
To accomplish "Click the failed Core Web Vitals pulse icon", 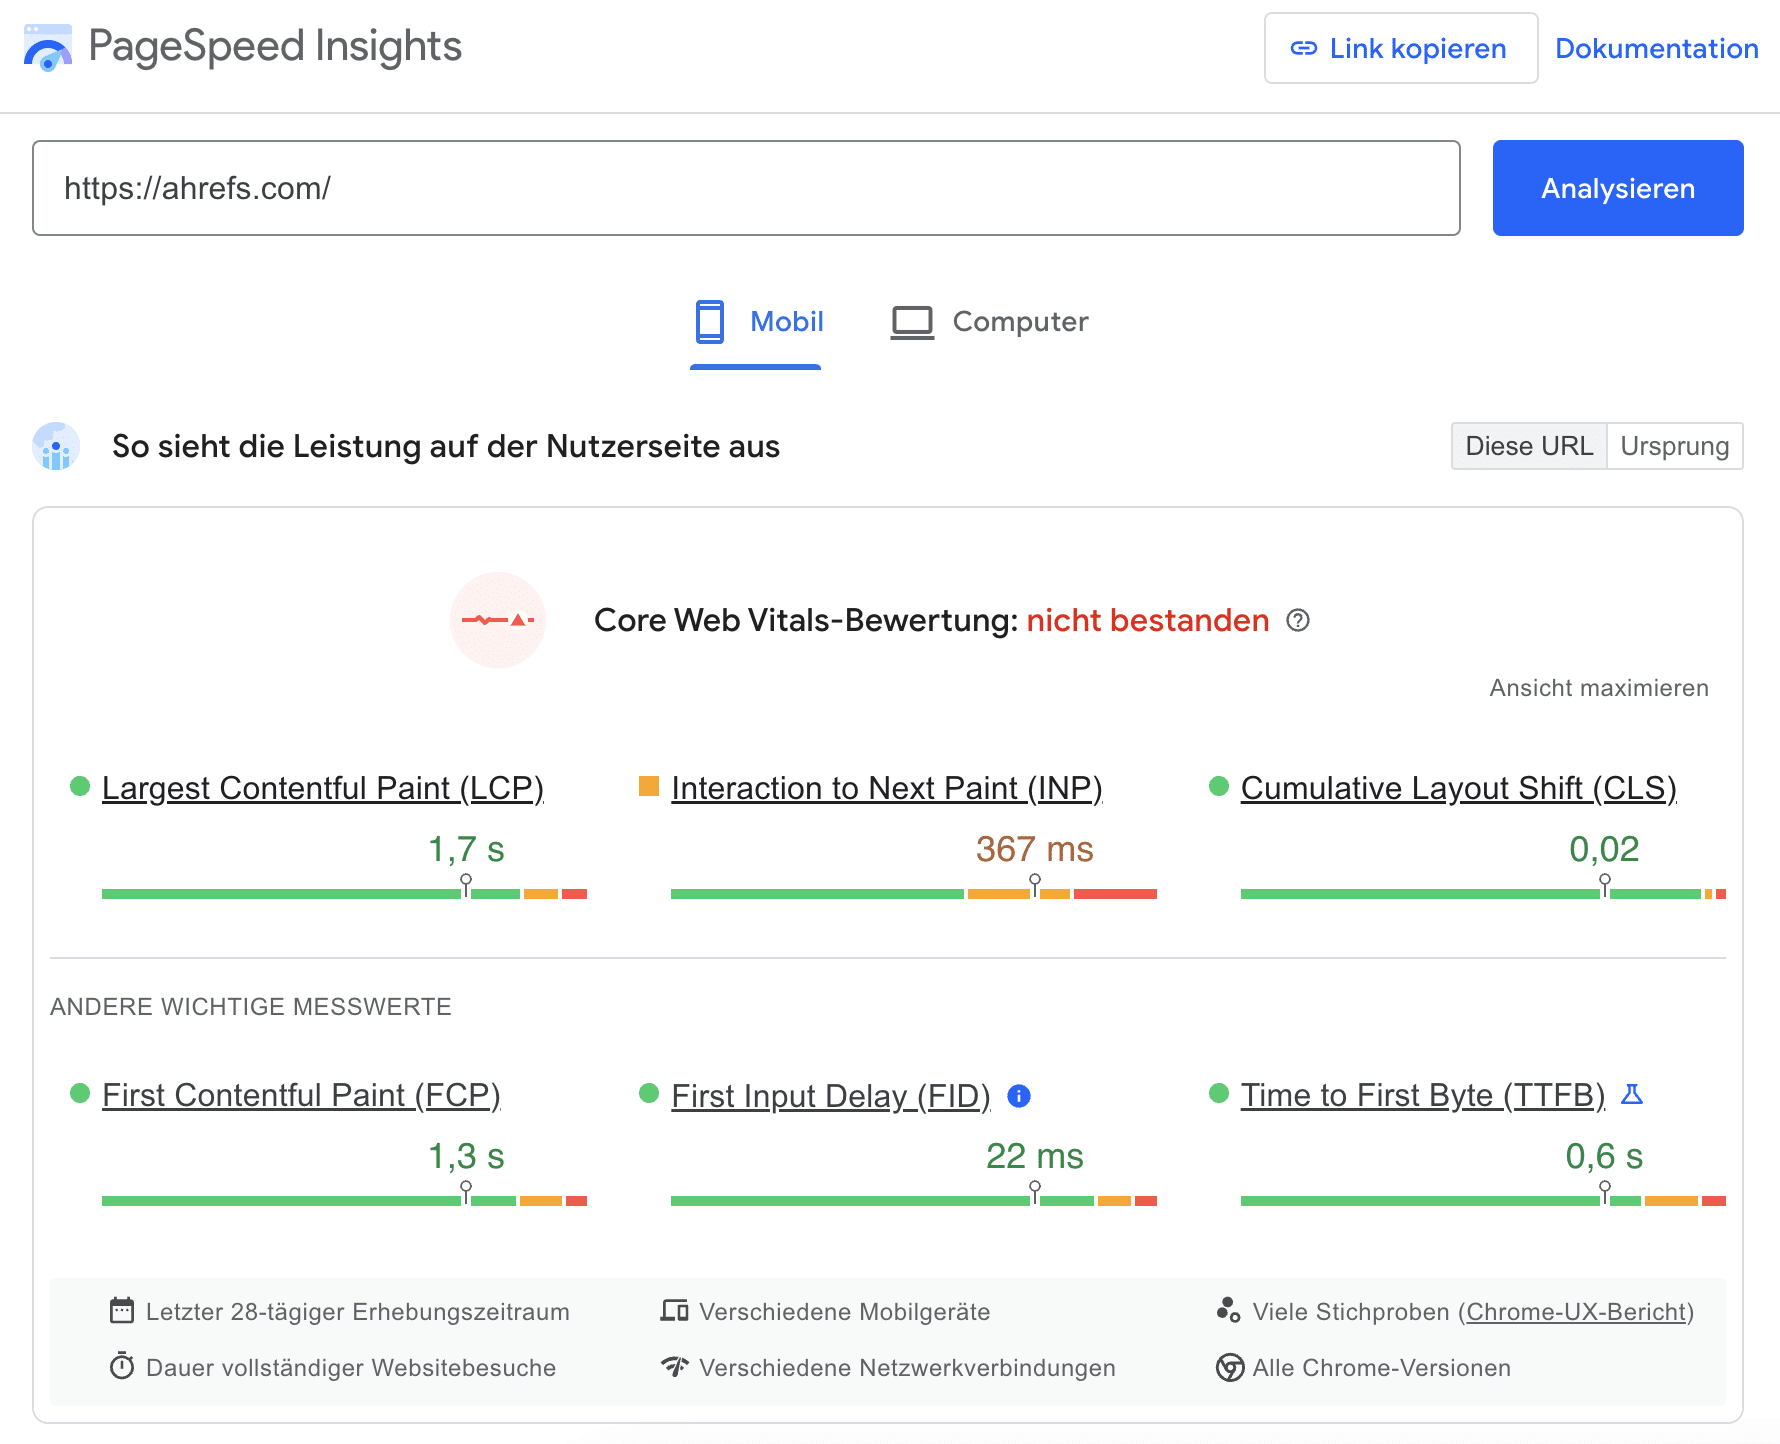I will [498, 620].
